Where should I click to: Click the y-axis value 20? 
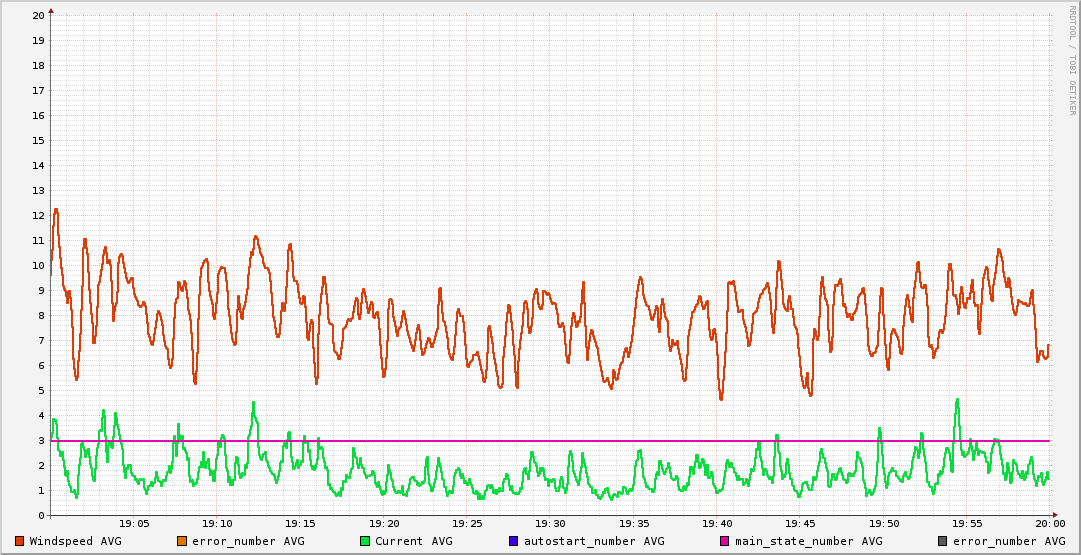pos(38,15)
